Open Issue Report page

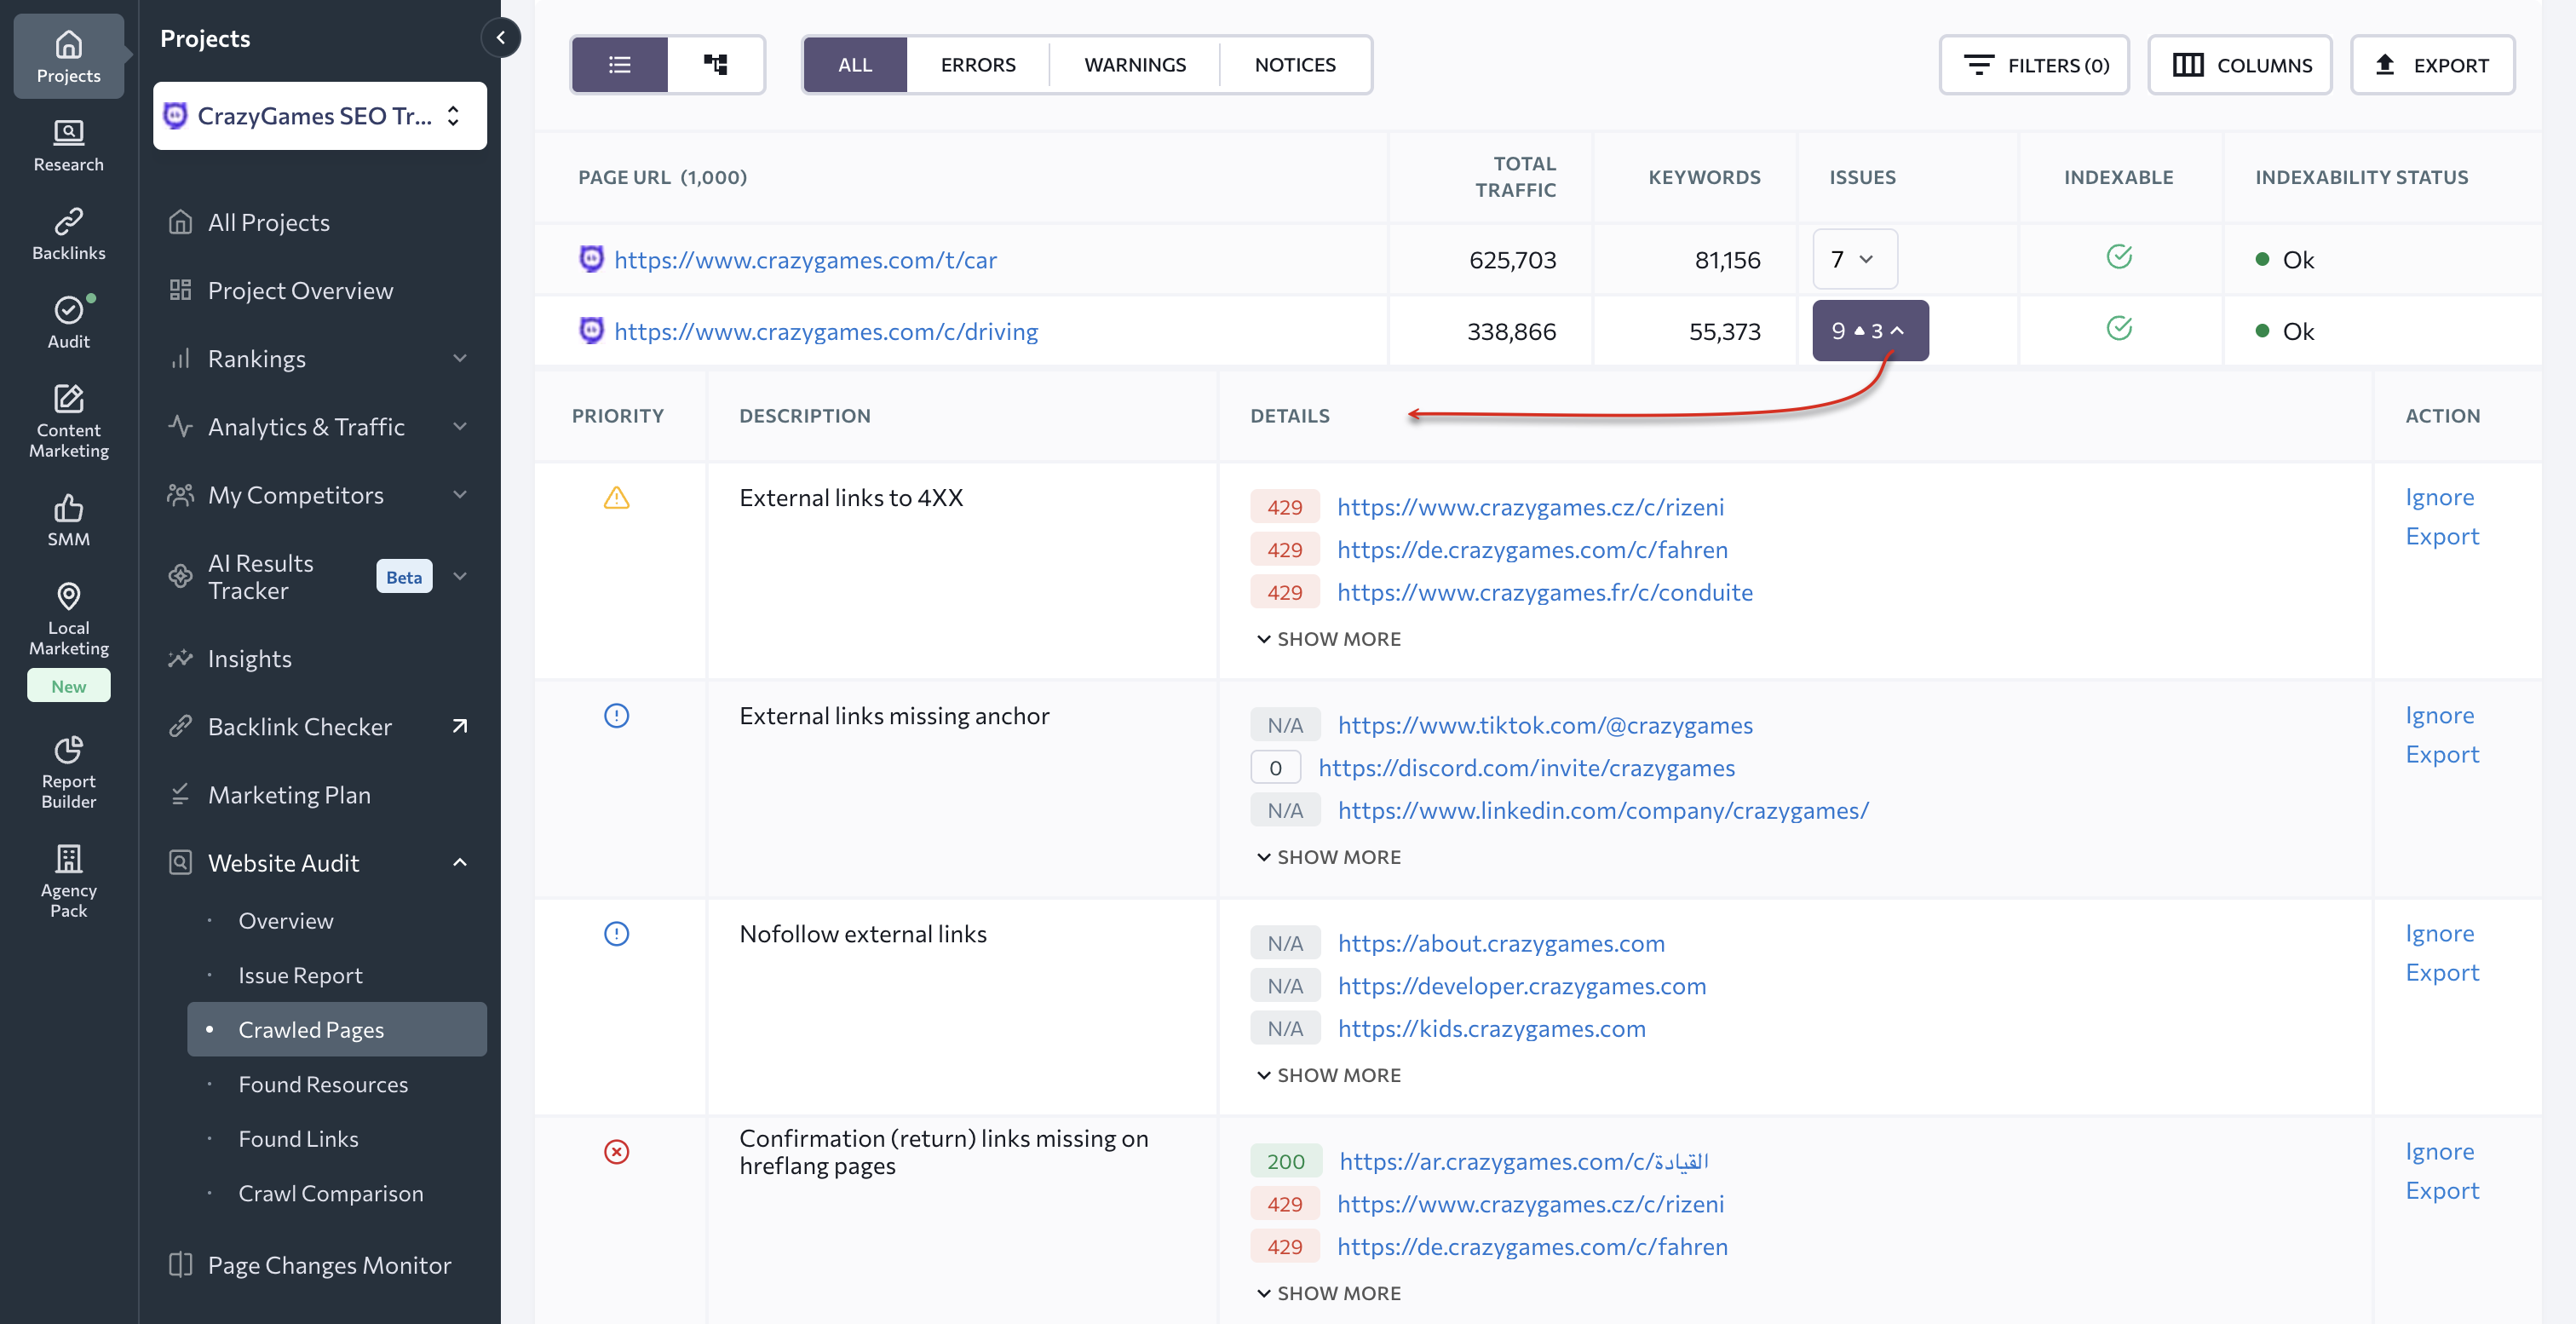pos(300,975)
